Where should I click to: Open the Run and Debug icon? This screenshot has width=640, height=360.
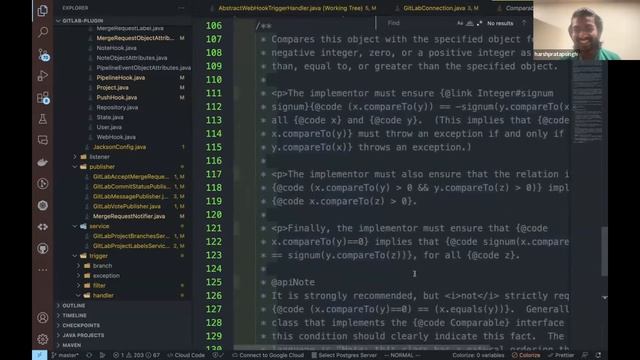click(42, 76)
